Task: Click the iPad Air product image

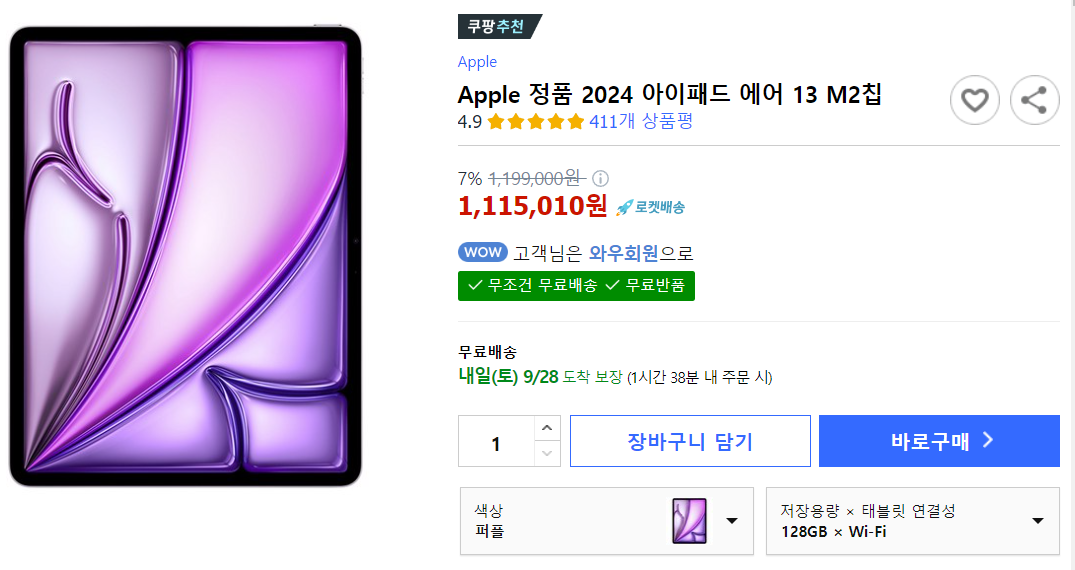Action: [186, 257]
